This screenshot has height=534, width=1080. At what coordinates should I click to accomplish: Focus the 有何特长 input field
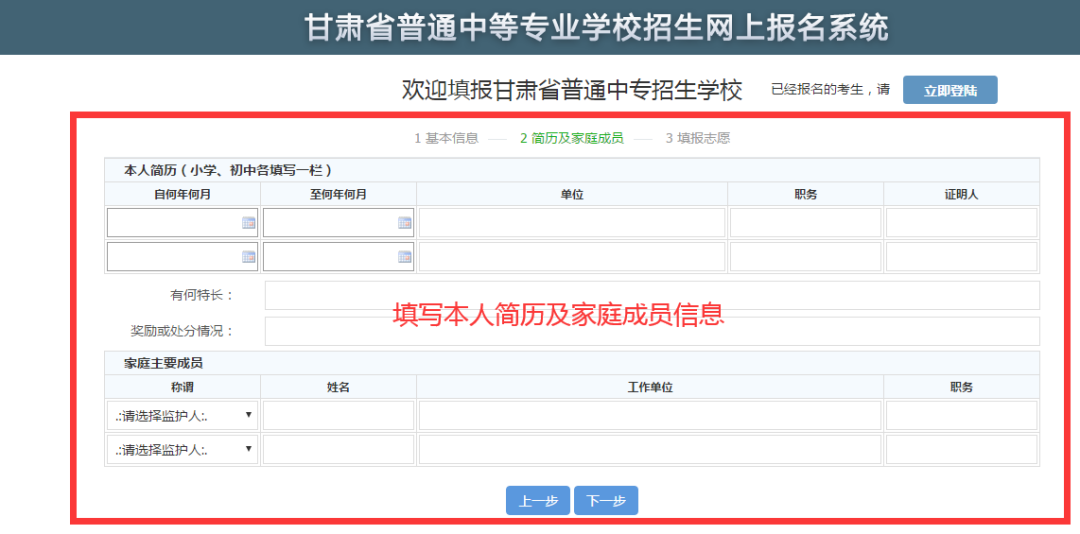pyautogui.click(x=651, y=296)
